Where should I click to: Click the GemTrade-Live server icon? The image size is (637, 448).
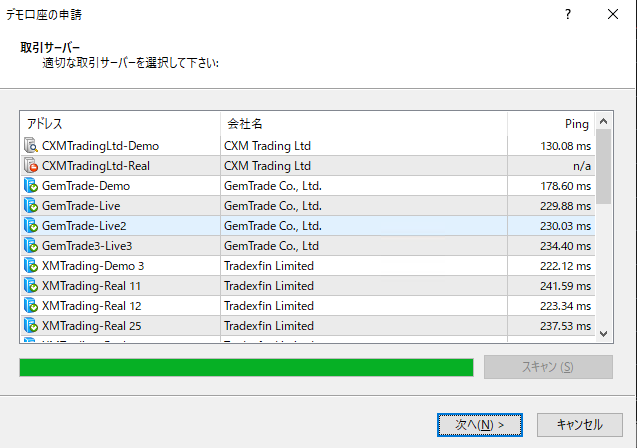[31, 206]
